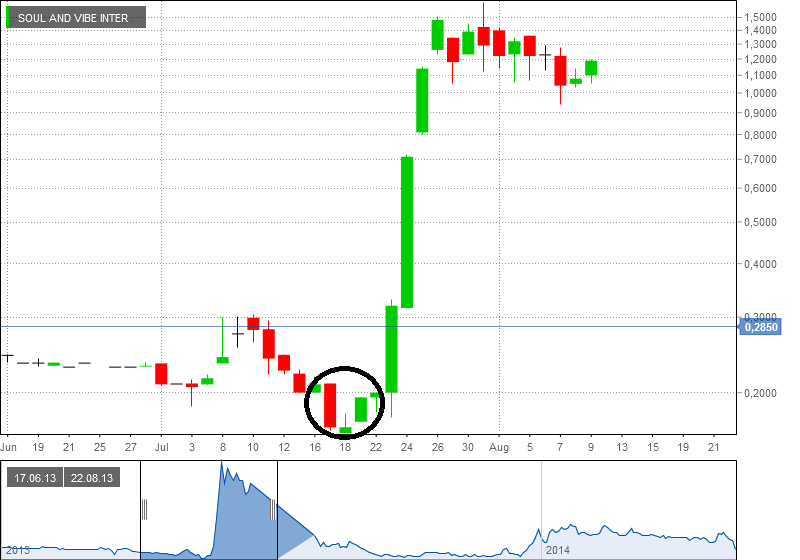Select the tall green candle near 24 July
Image resolution: width=800 pixels, height=560 pixels.
pos(407,232)
